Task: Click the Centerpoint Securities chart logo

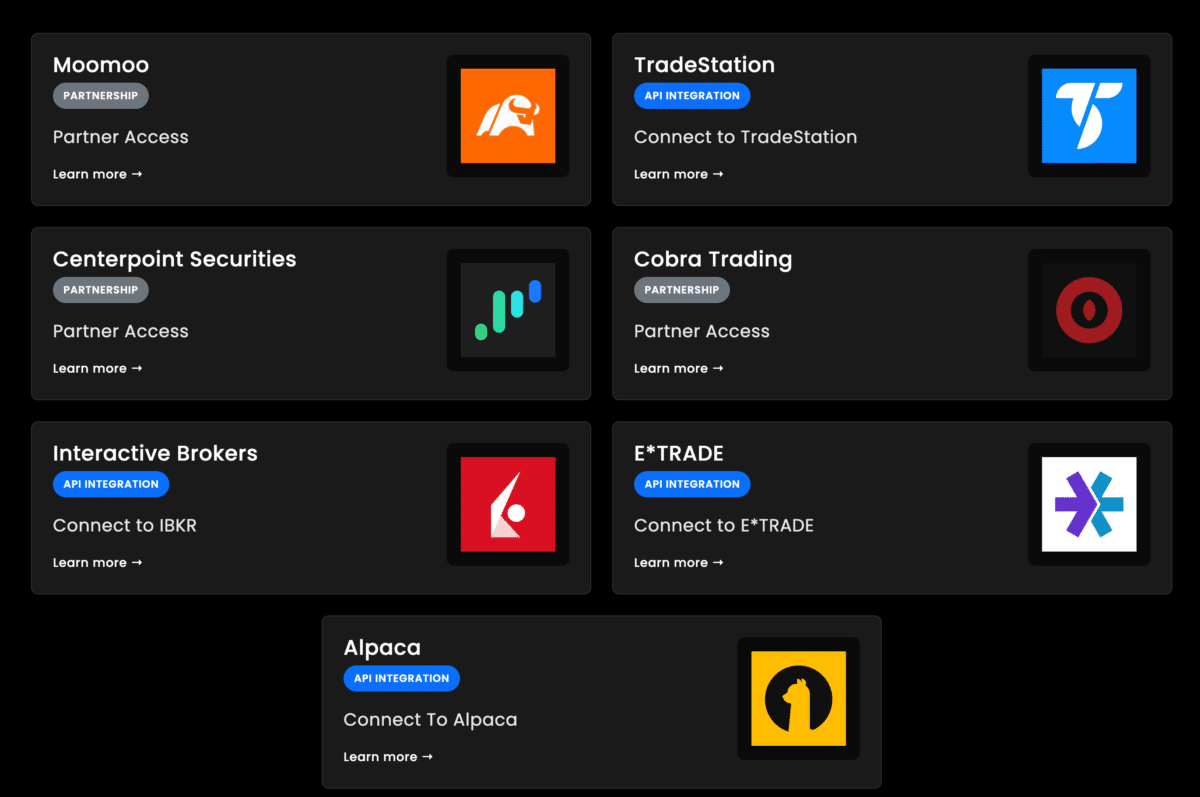Action: (508, 310)
